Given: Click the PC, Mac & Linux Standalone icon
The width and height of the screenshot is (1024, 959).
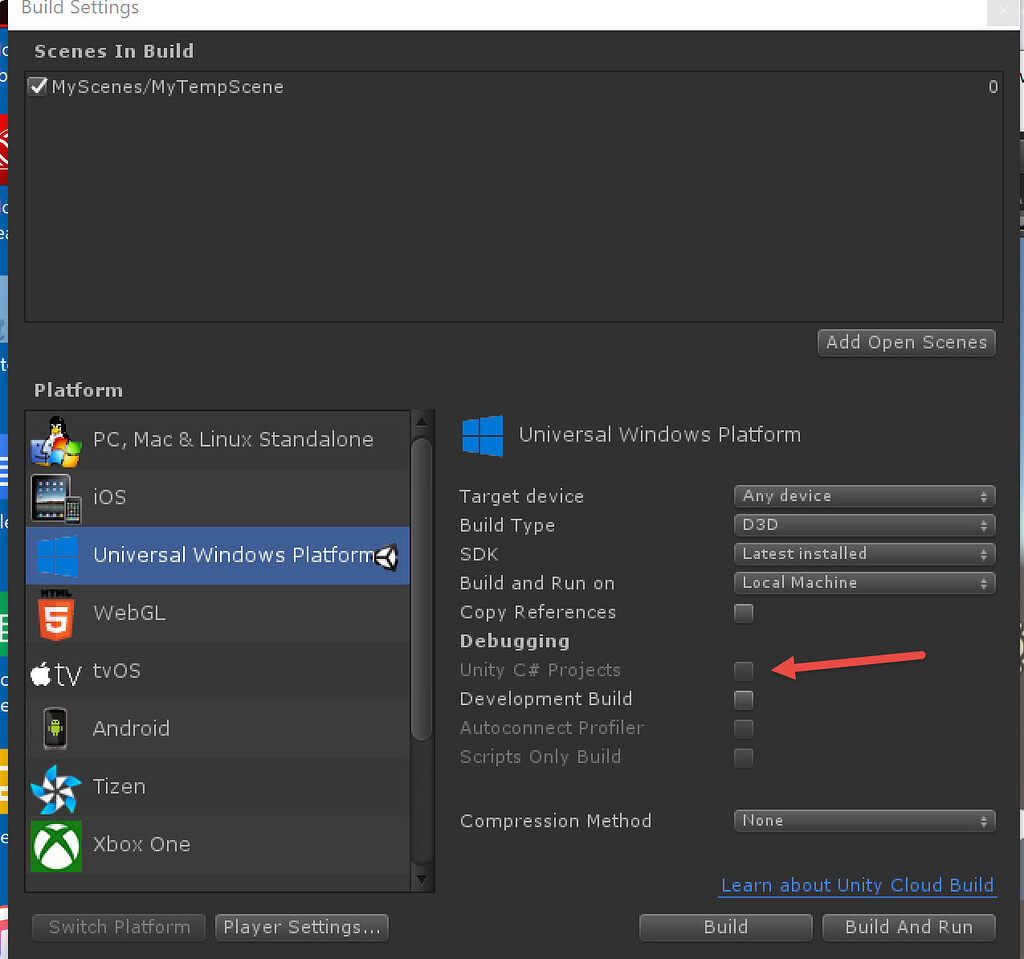Looking at the screenshot, I should click(x=55, y=438).
